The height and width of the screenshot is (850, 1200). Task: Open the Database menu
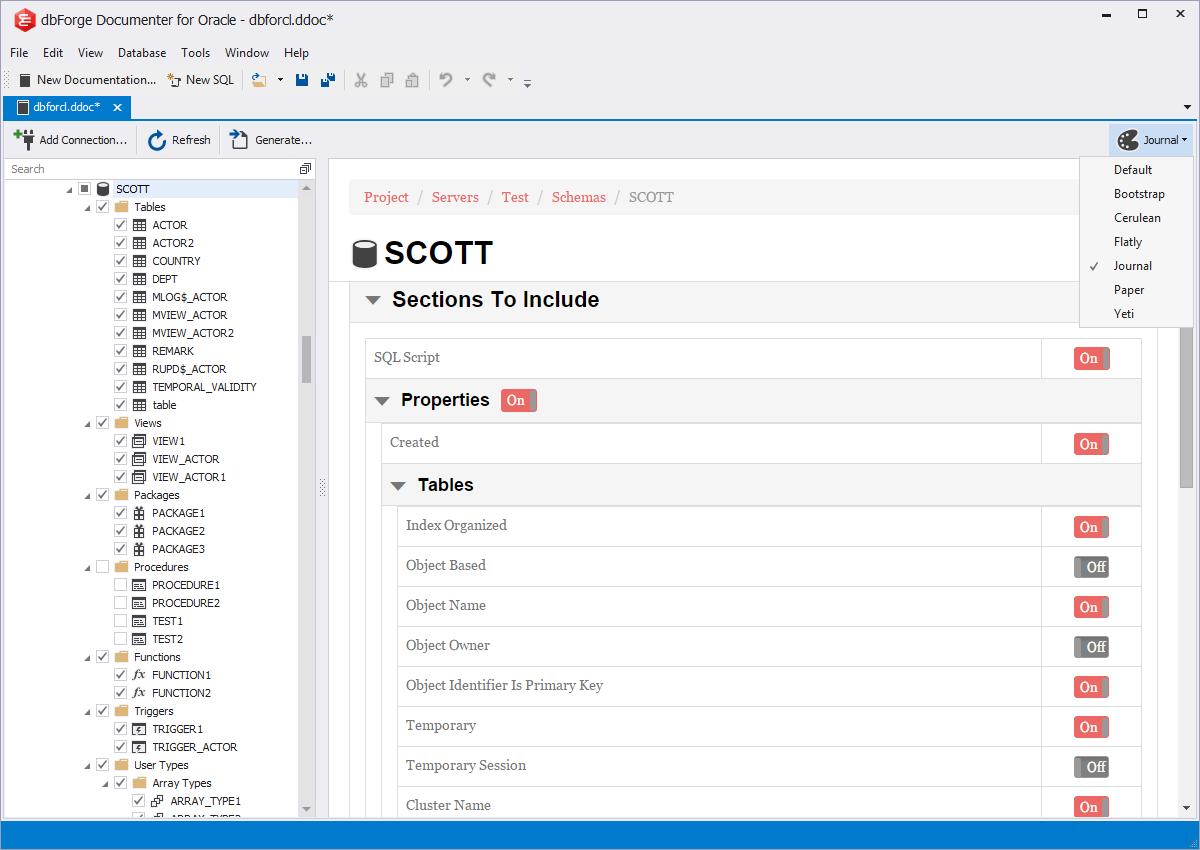click(142, 53)
